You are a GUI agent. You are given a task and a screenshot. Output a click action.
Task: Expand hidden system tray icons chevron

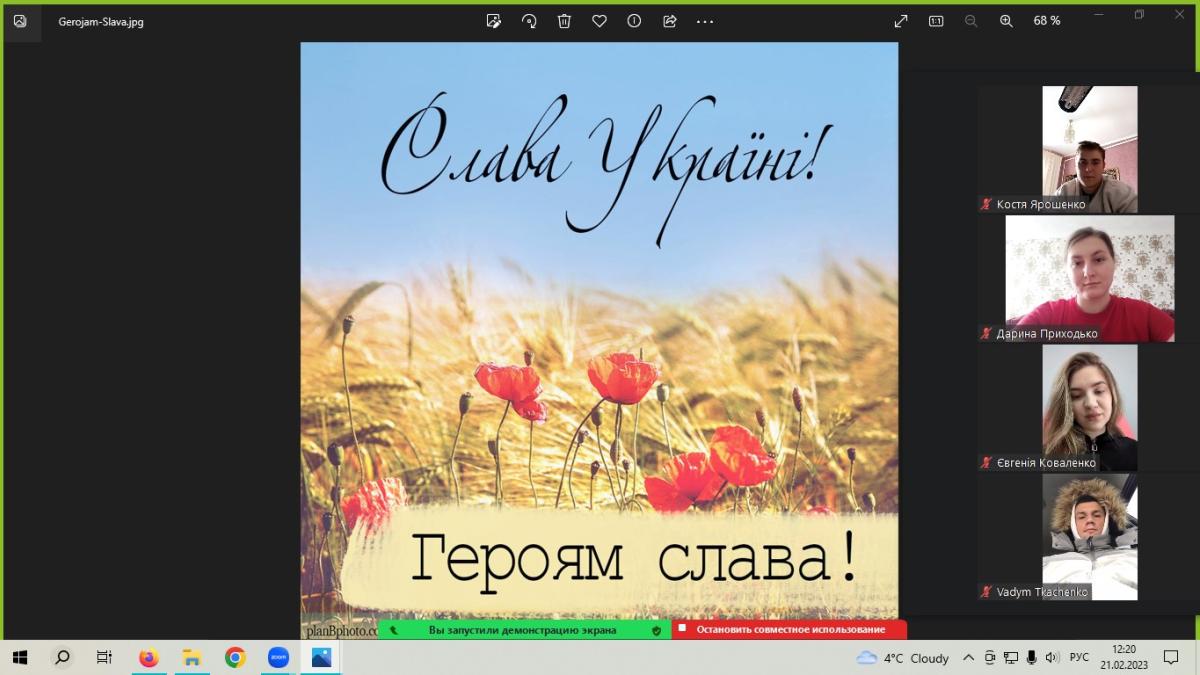coord(968,658)
